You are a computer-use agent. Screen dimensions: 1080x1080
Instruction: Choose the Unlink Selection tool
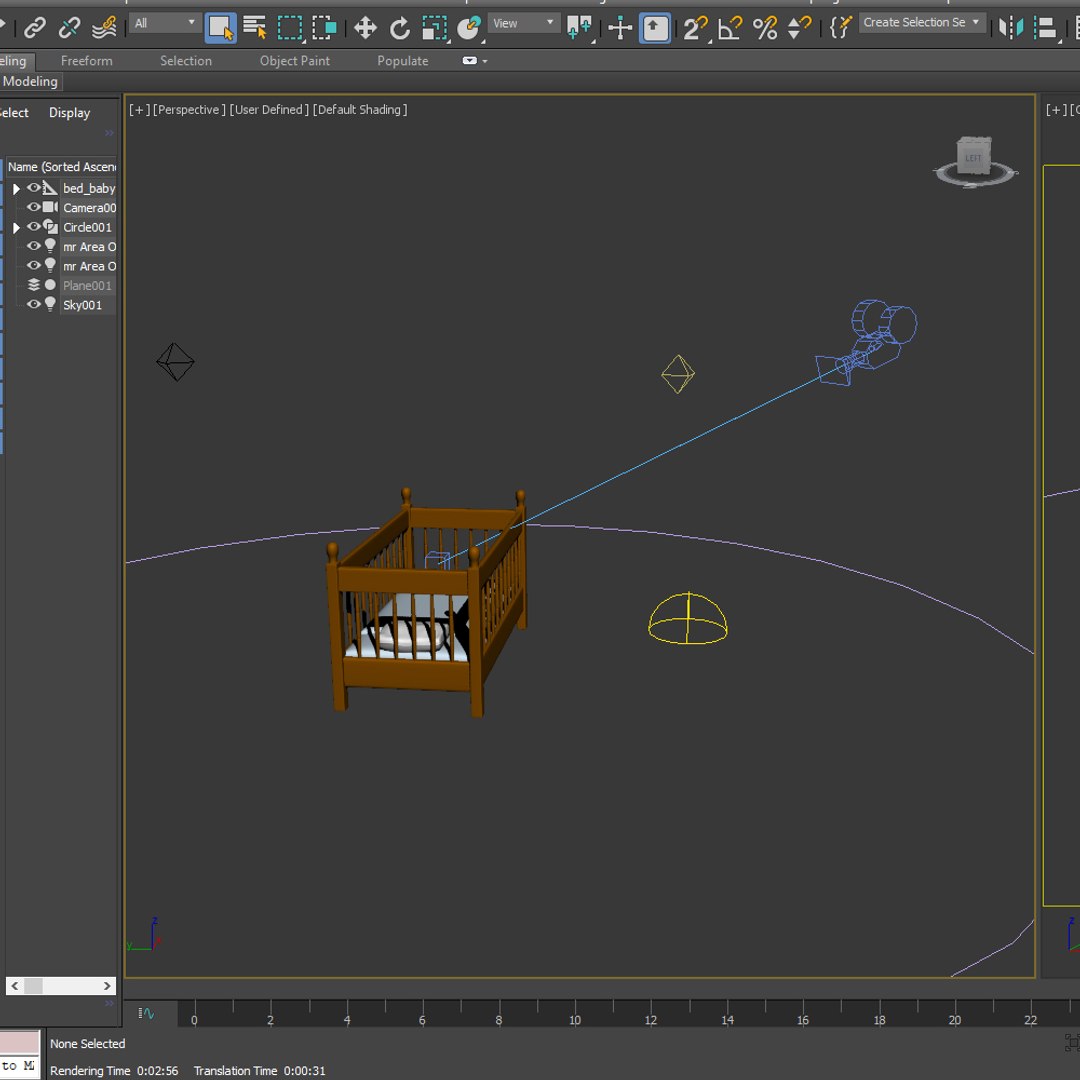[x=69, y=28]
